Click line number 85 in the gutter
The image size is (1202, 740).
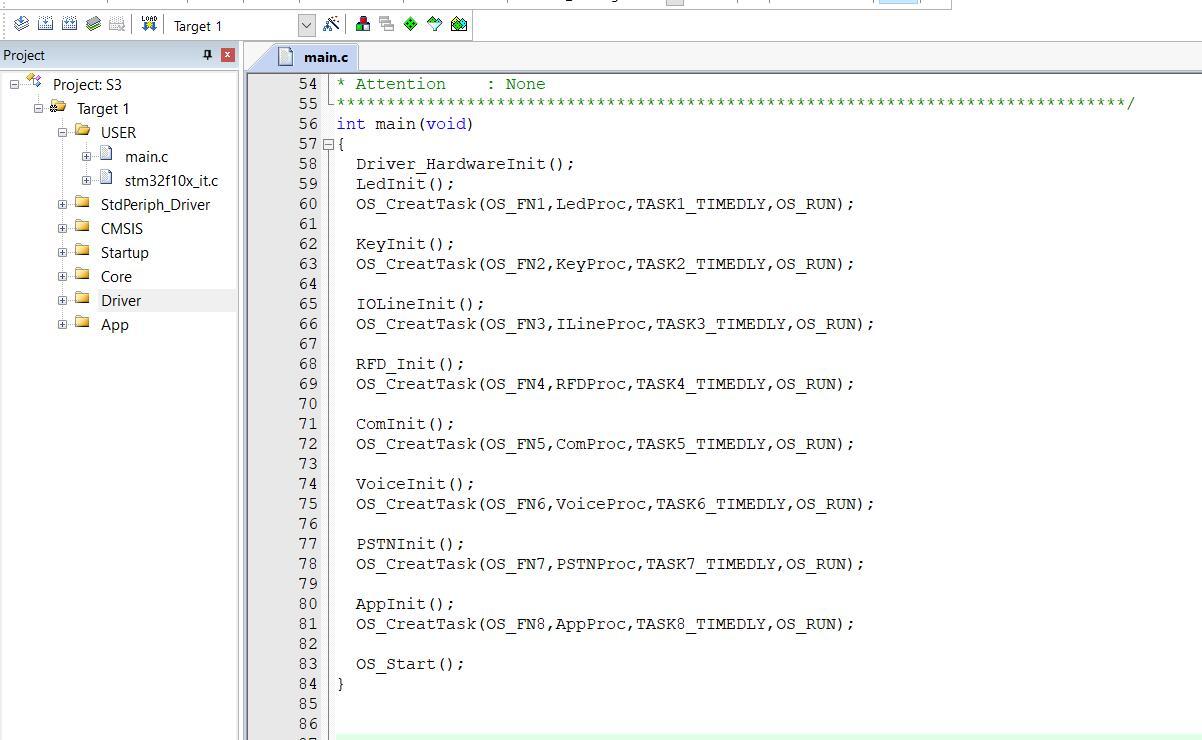coord(307,704)
